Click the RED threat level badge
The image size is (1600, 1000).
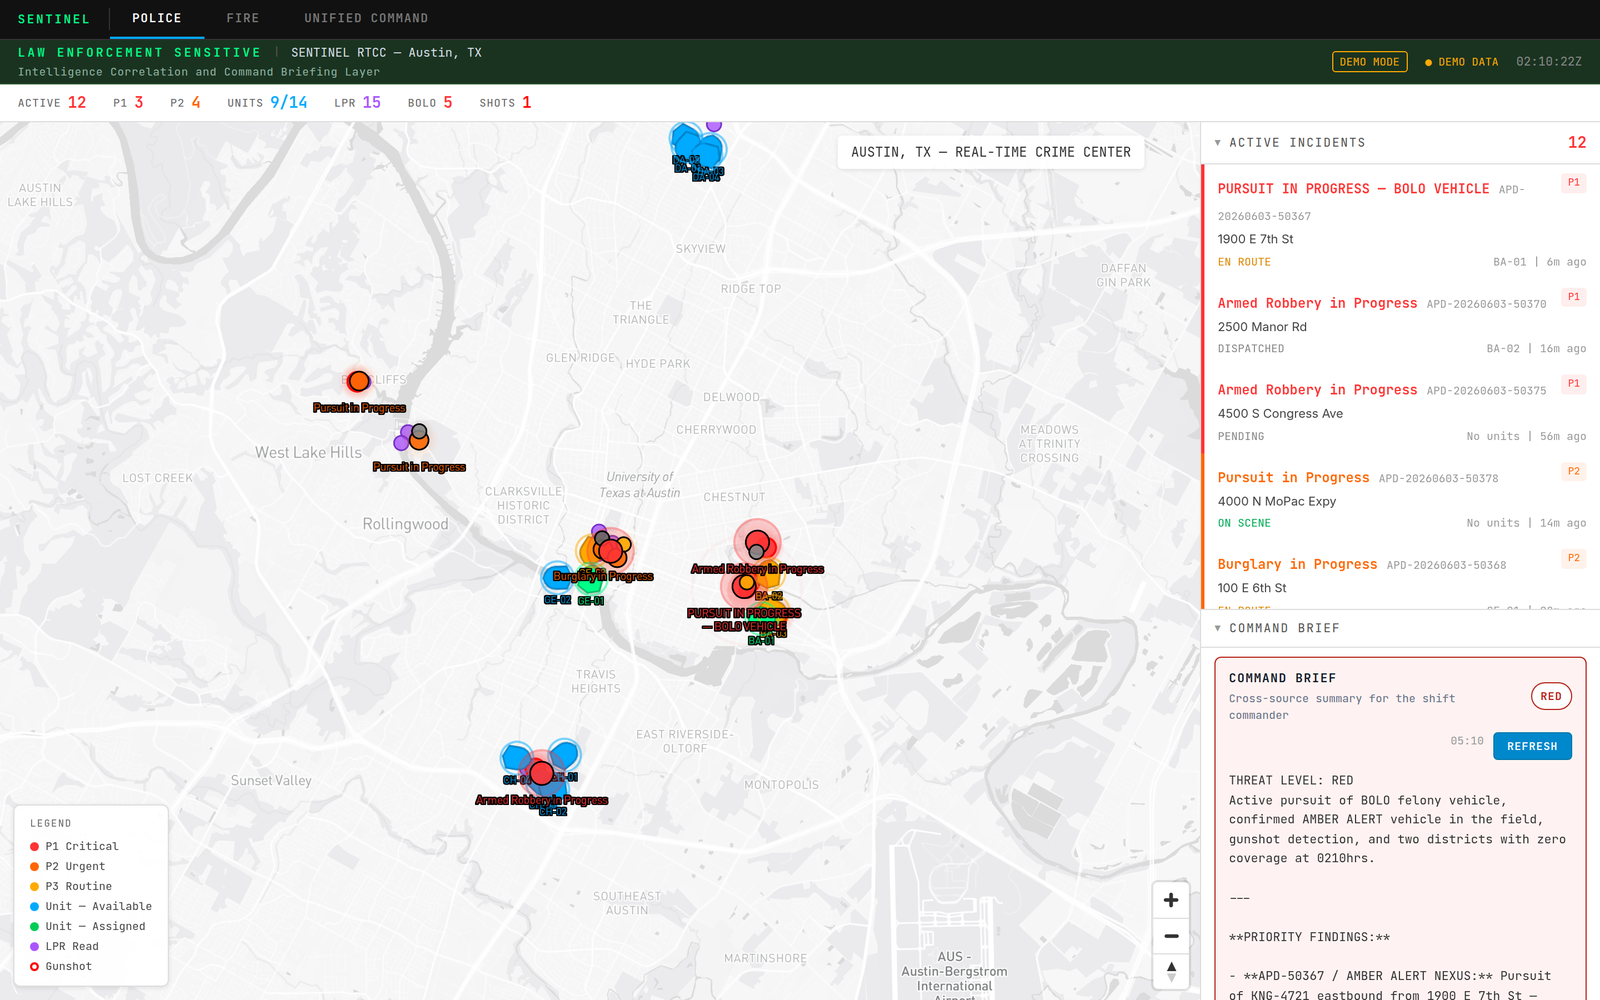pyautogui.click(x=1551, y=696)
